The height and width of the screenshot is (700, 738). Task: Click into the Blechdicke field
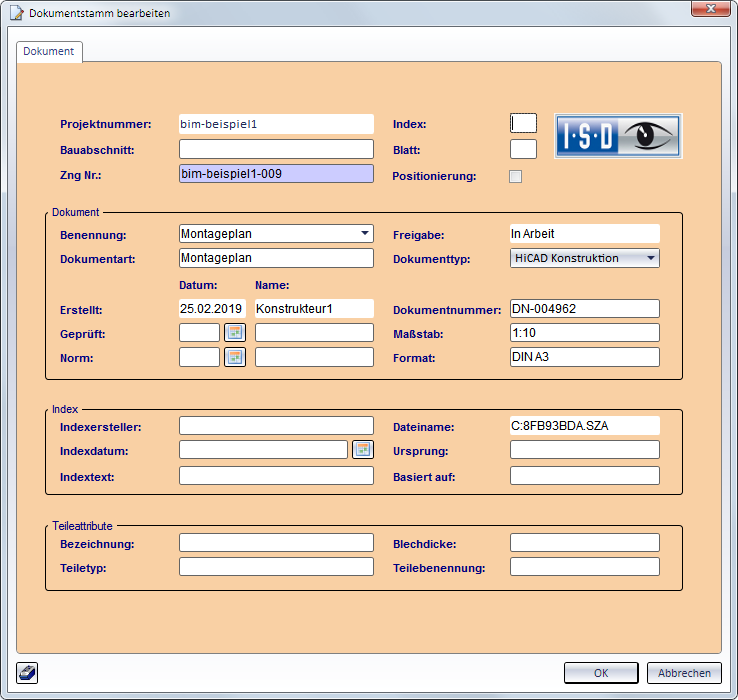[584, 543]
